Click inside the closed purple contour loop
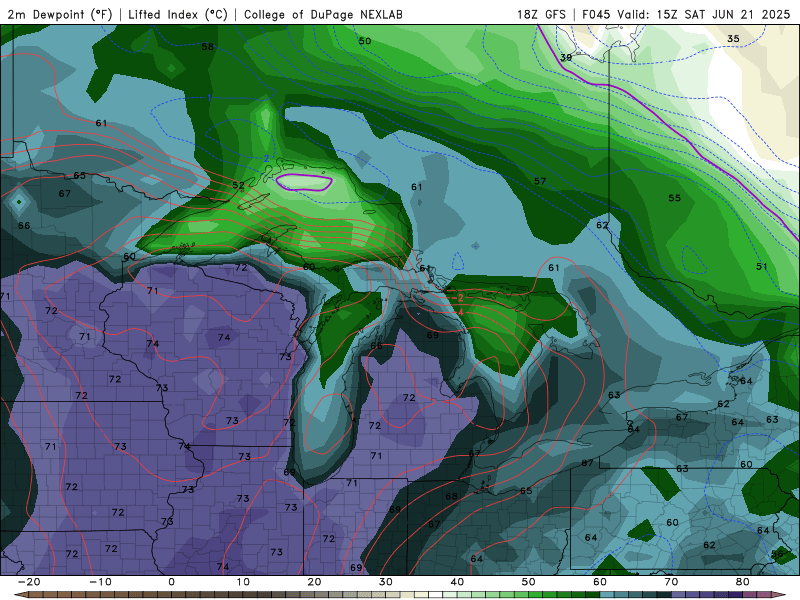Screen dimensions: 800x600 [x=304, y=182]
